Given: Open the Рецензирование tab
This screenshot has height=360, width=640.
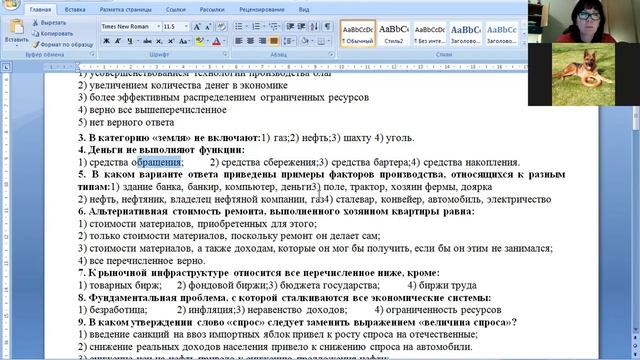Looking at the screenshot, I should 262,9.
